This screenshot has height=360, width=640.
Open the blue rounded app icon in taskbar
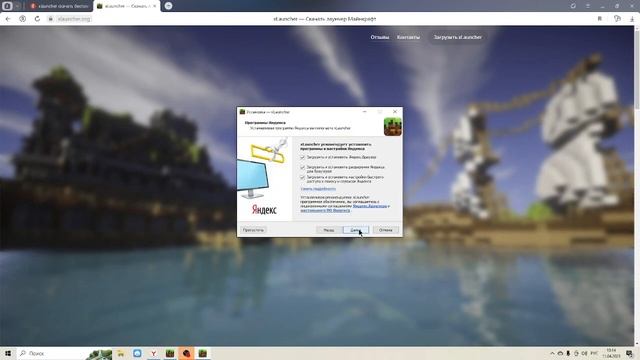pyautogui.click(x=137, y=353)
